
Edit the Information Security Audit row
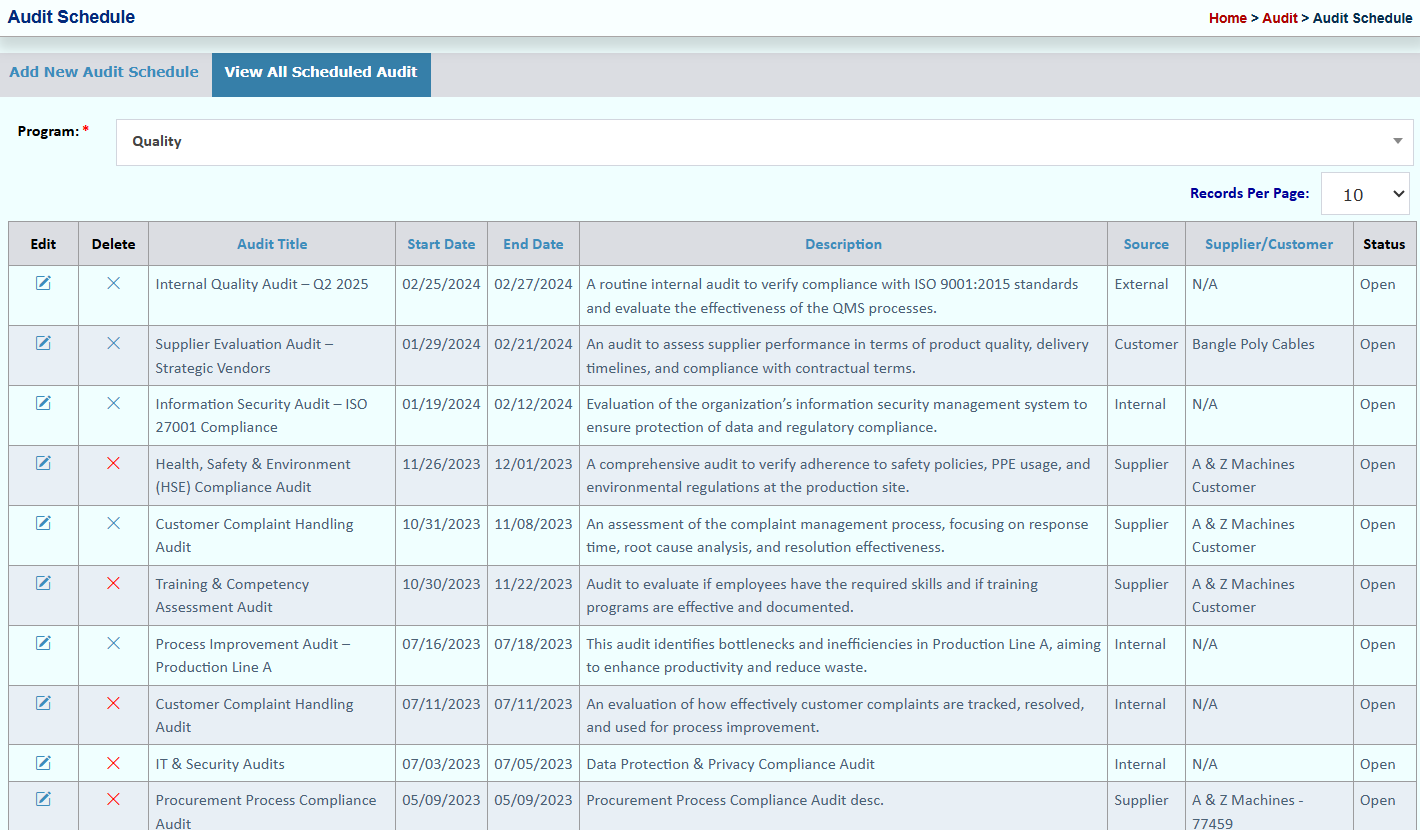click(43, 403)
